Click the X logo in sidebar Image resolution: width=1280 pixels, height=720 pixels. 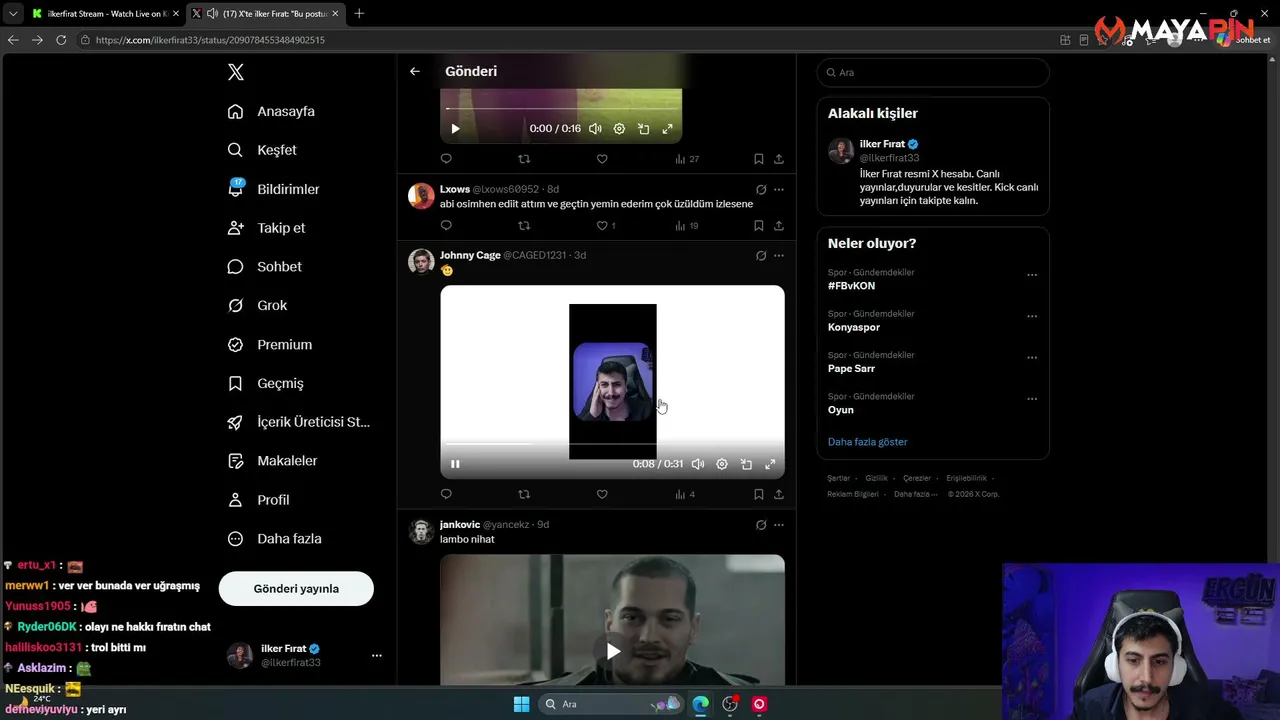click(236, 72)
